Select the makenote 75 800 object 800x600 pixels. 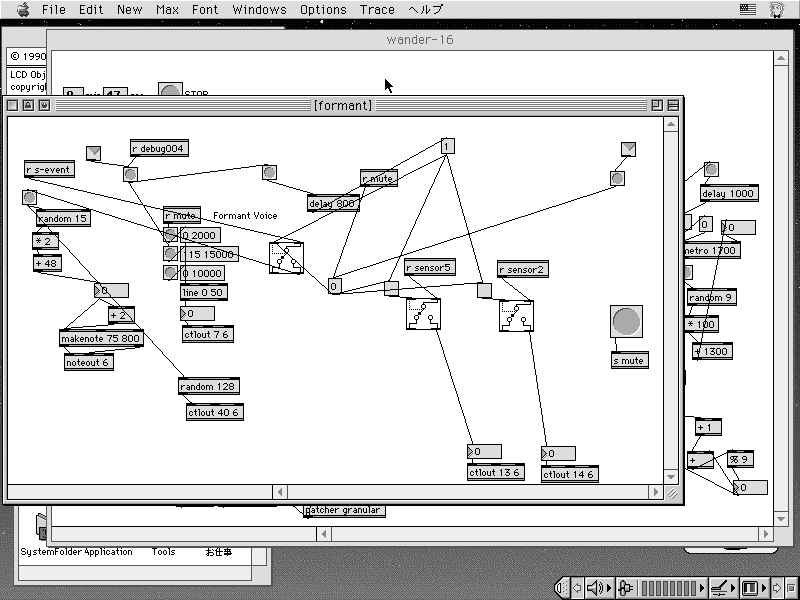click(101, 338)
